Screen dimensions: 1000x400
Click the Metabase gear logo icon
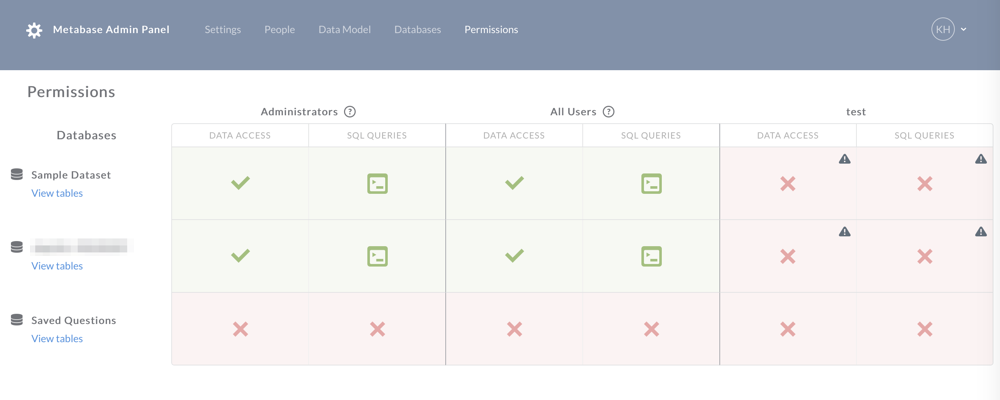(x=34, y=30)
